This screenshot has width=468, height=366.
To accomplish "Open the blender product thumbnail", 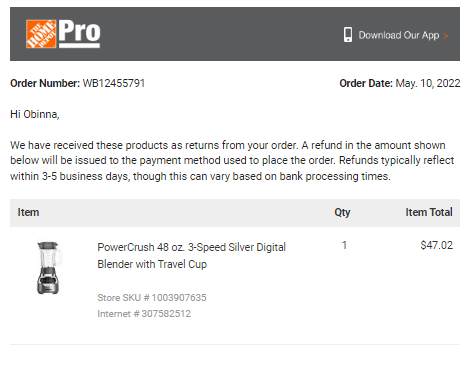I will coord(49,268).
